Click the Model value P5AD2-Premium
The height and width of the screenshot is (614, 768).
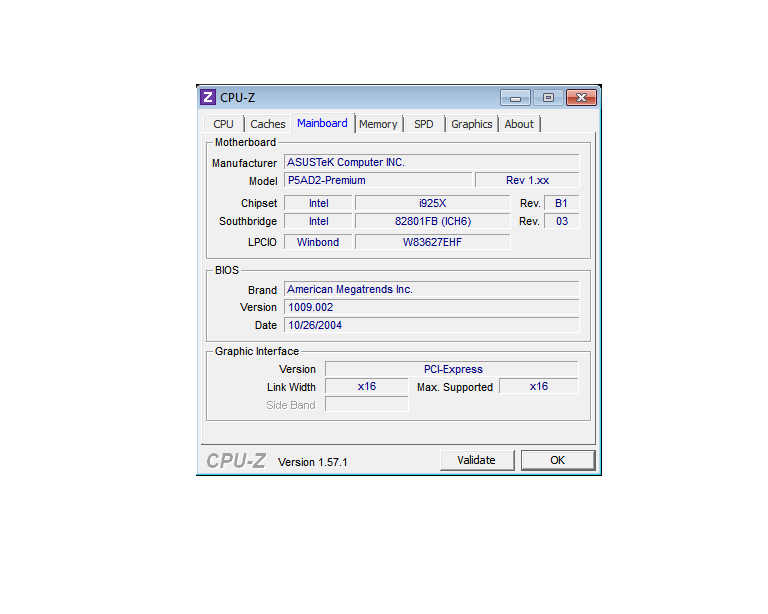coord(378,180)
